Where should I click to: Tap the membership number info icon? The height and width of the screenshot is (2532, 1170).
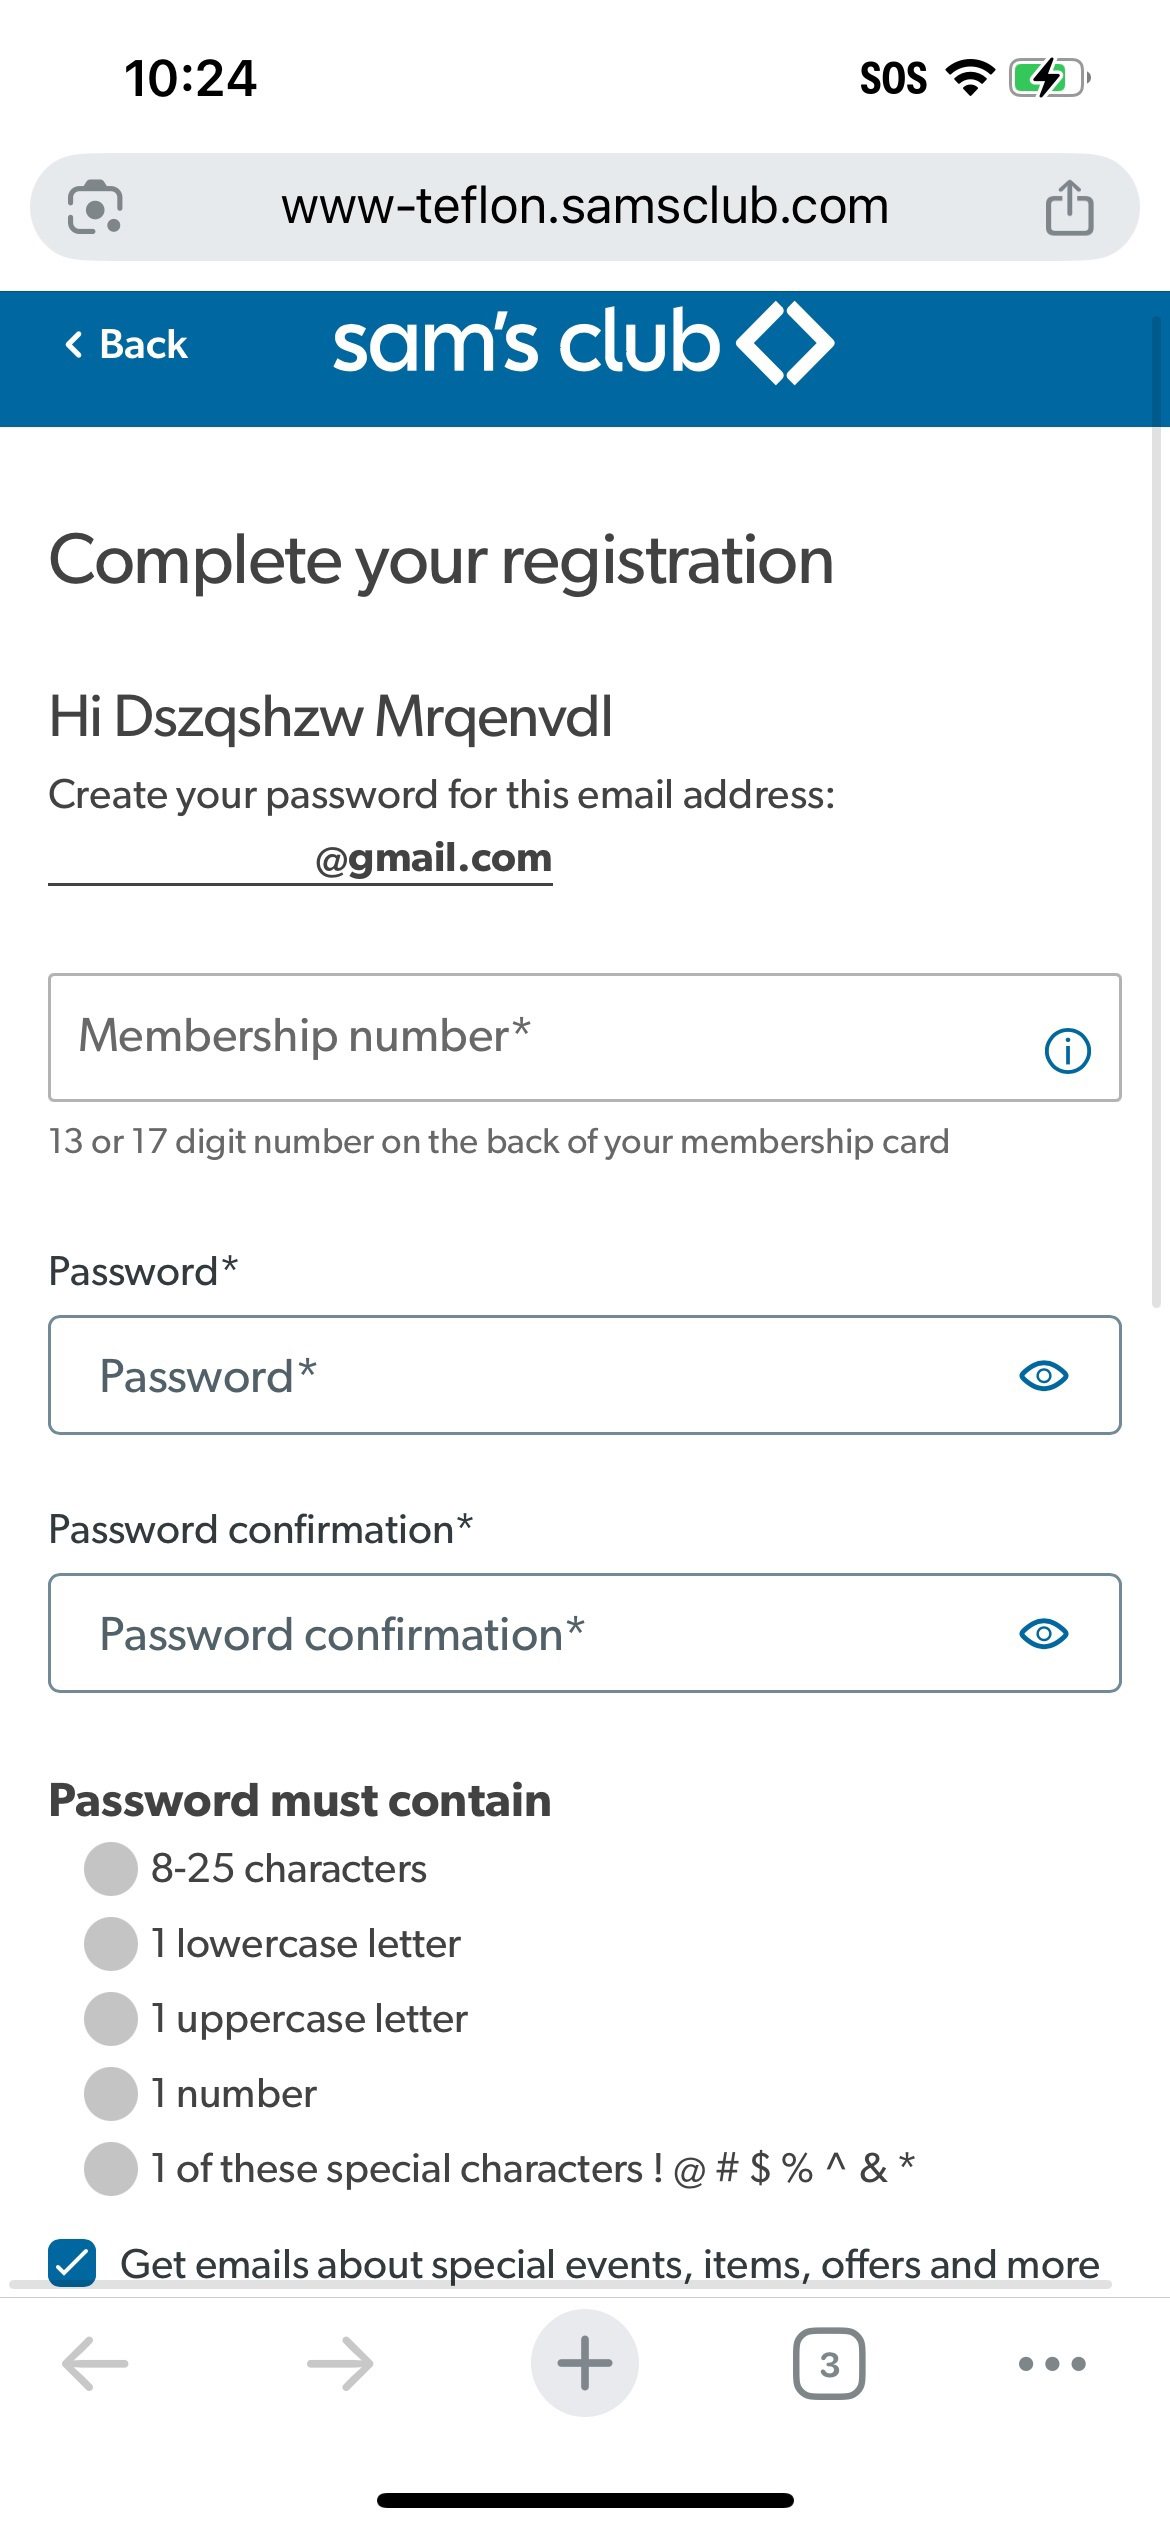[x=1067, y=1051]
